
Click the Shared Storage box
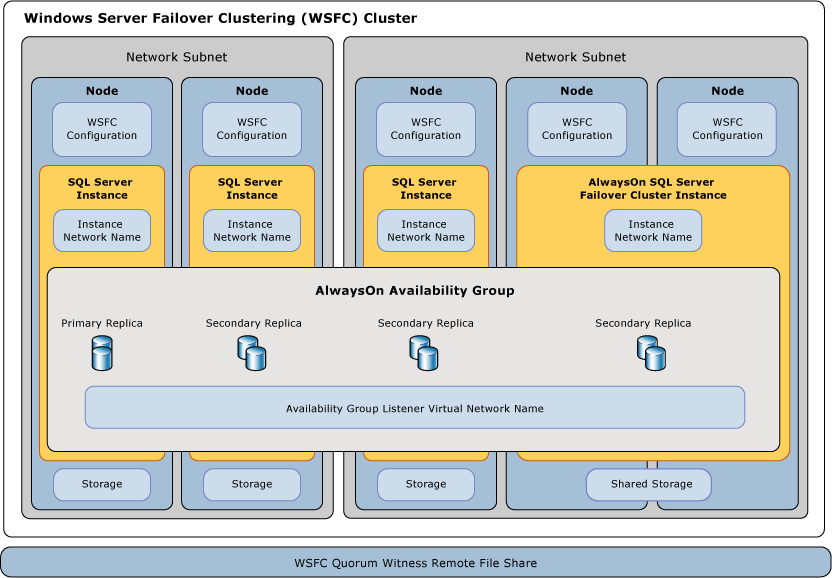coord(649,485)
